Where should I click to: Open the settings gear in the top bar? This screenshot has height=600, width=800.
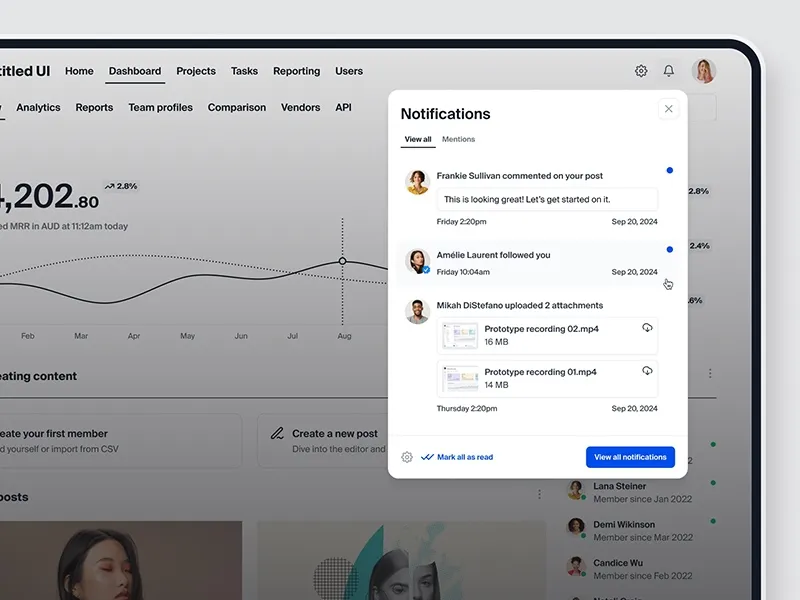(x=640, y=72)
